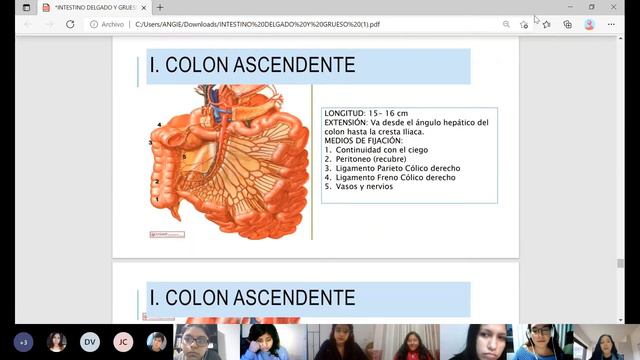640x360 pixels.
Task: Open browser Settings and more menu
Action: point(611,24)
